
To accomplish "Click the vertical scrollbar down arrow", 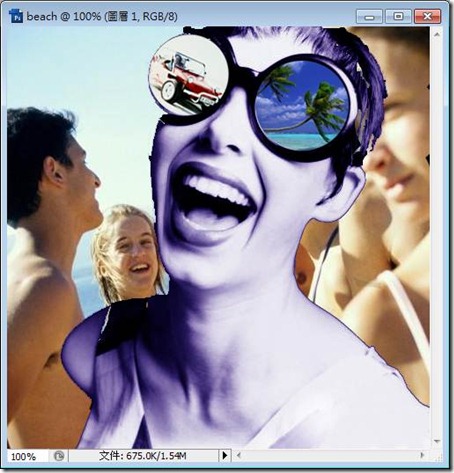I will pos(437,442).
